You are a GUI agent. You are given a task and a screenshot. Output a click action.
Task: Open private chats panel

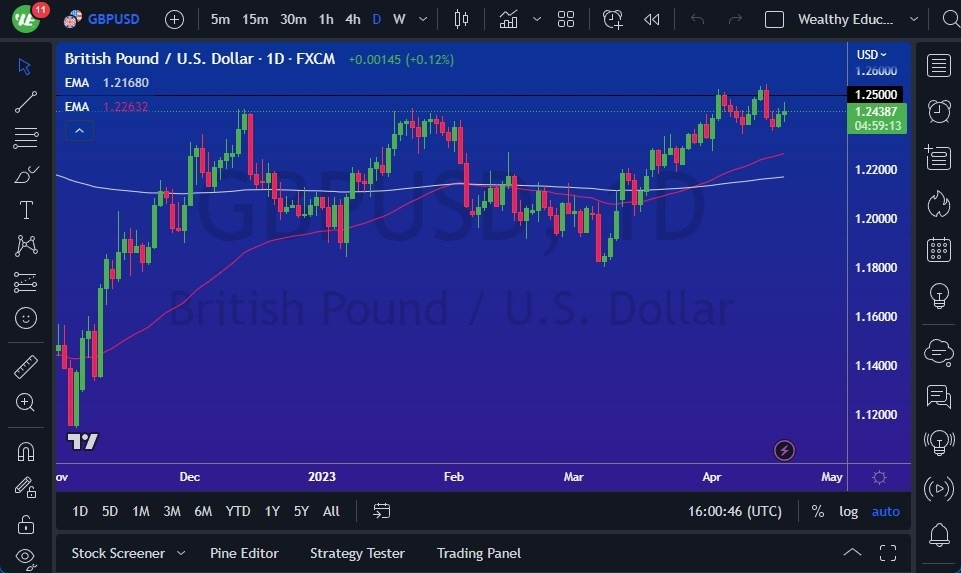(938, 397)
